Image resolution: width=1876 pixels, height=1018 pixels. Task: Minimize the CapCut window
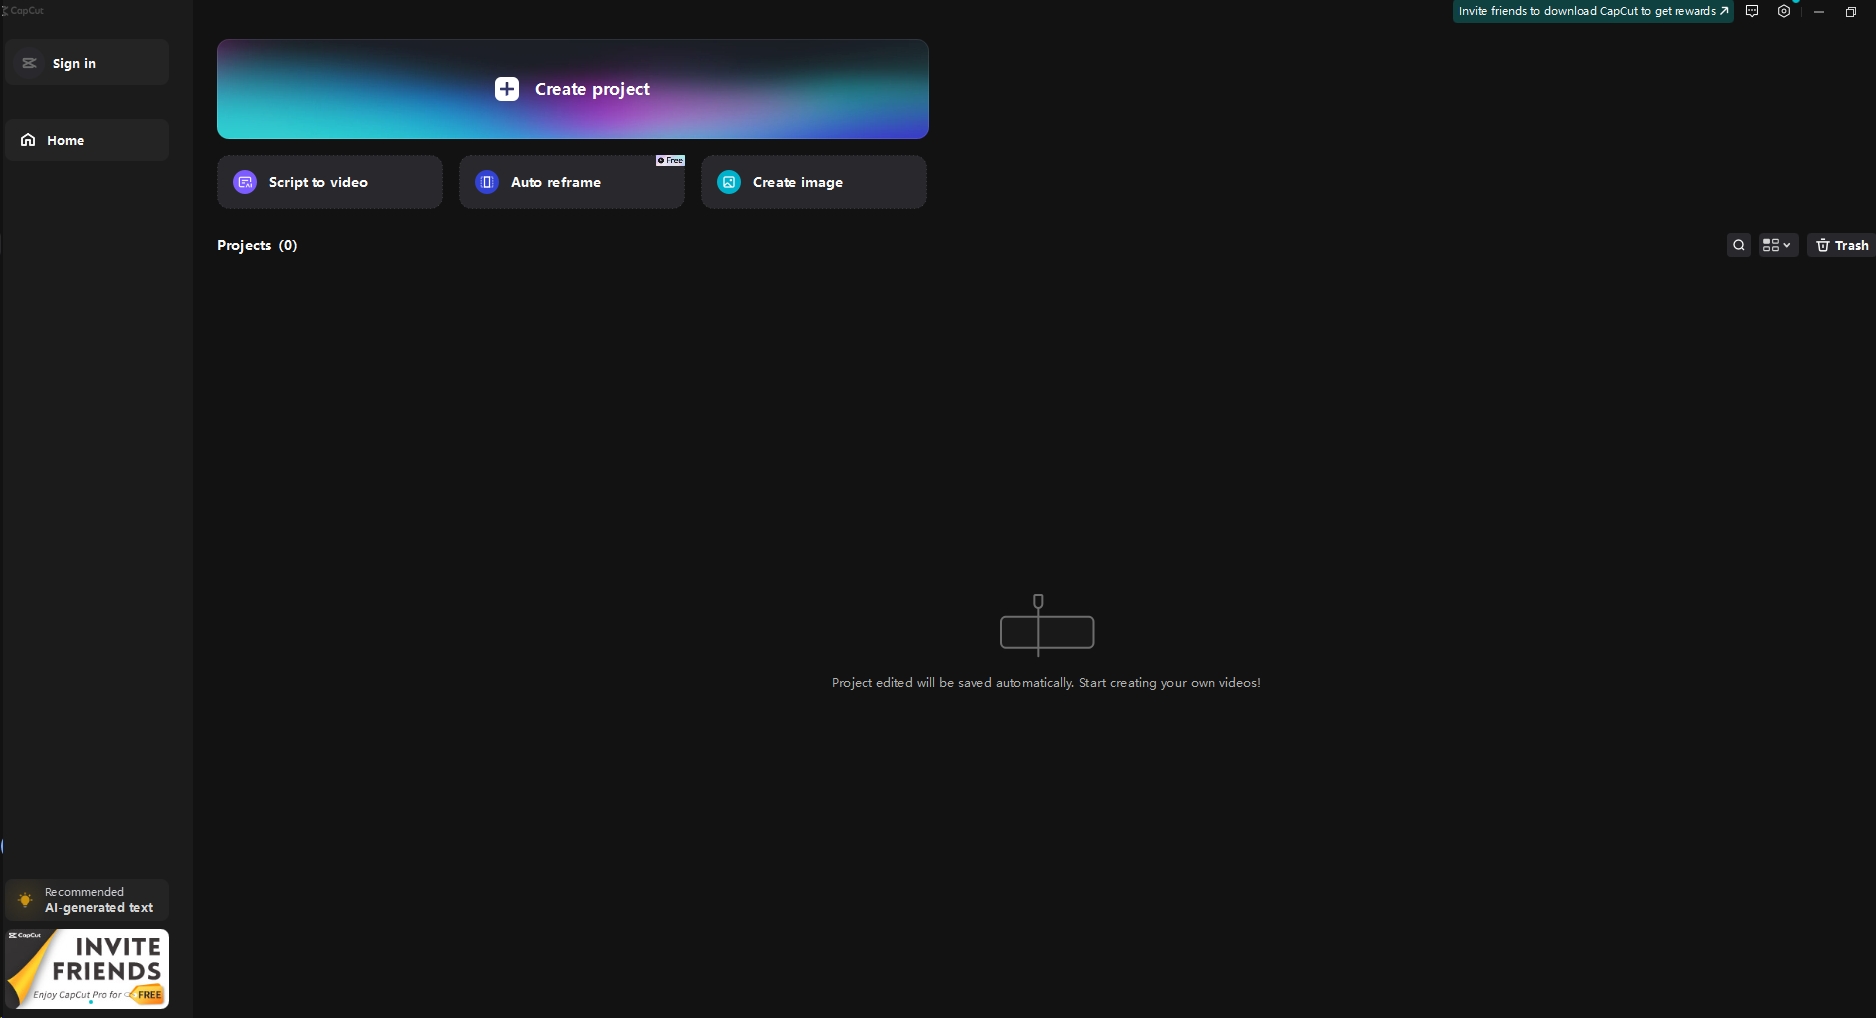pos(1819,11)
